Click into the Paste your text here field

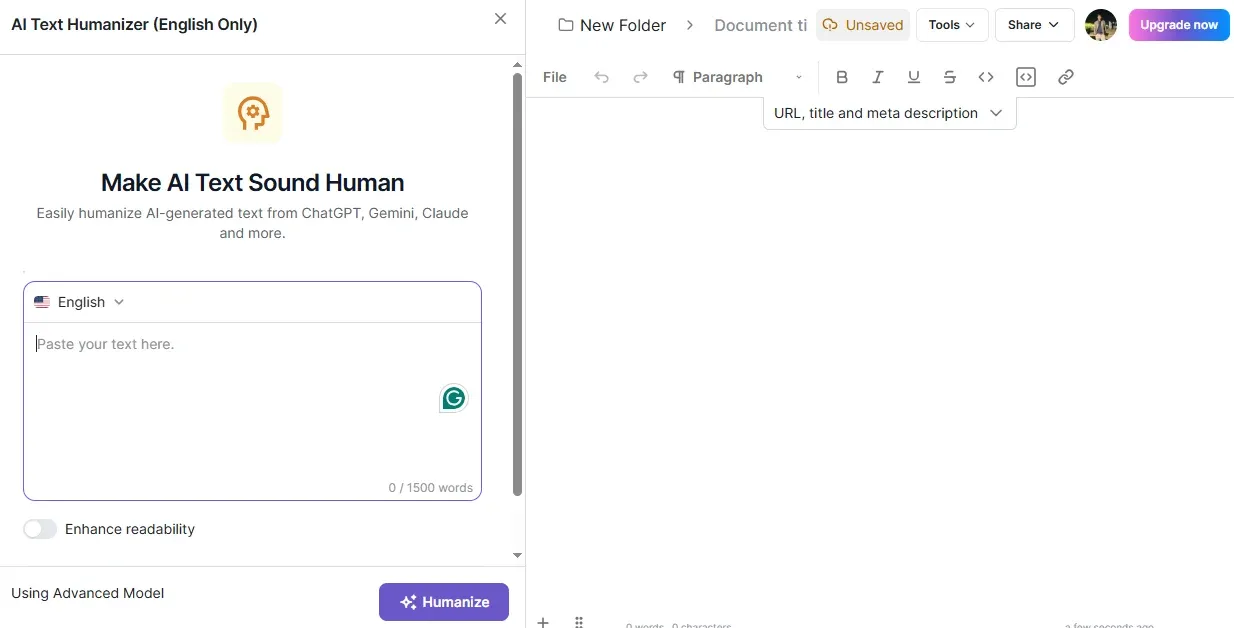coord(252,411)
